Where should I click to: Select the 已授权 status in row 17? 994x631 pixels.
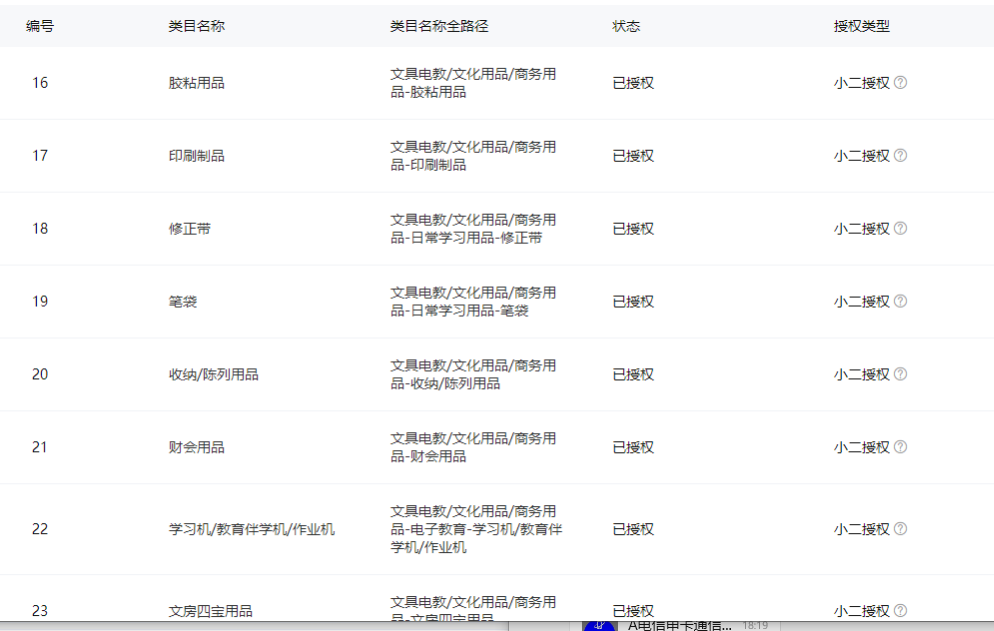[x=633, y=155]
